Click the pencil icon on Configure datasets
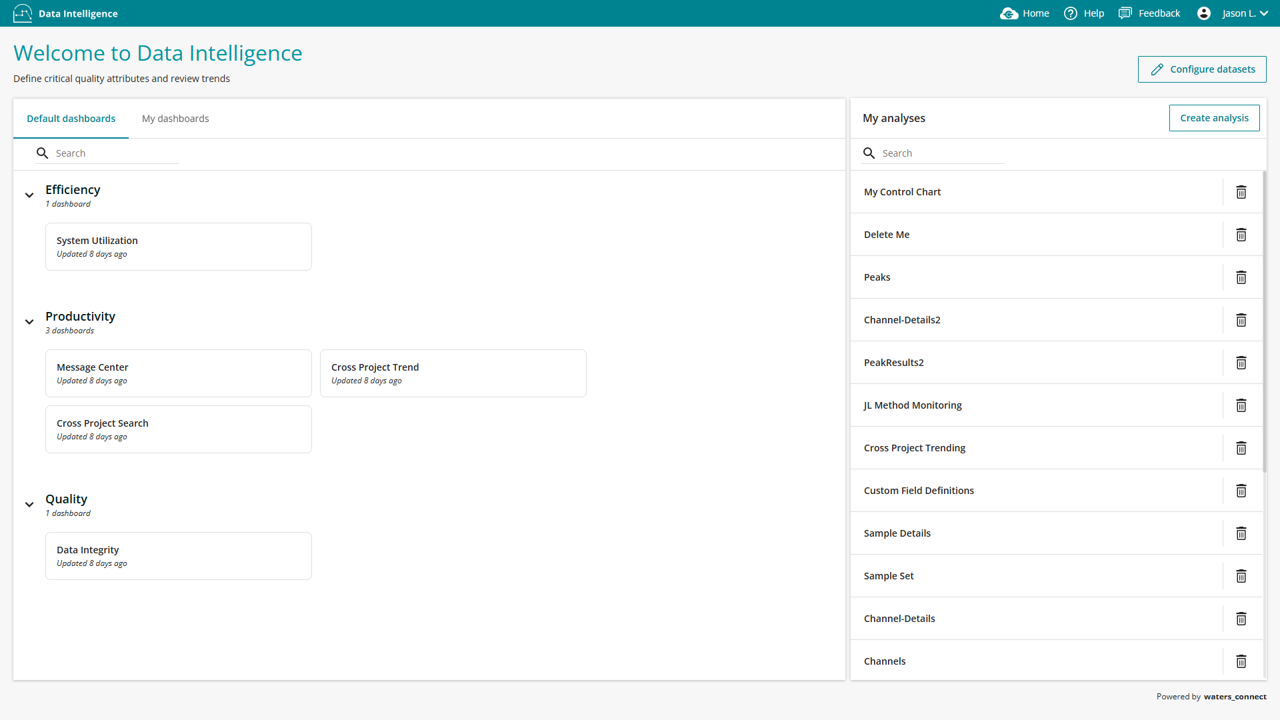1280x720 pixels. (1157, 69)
